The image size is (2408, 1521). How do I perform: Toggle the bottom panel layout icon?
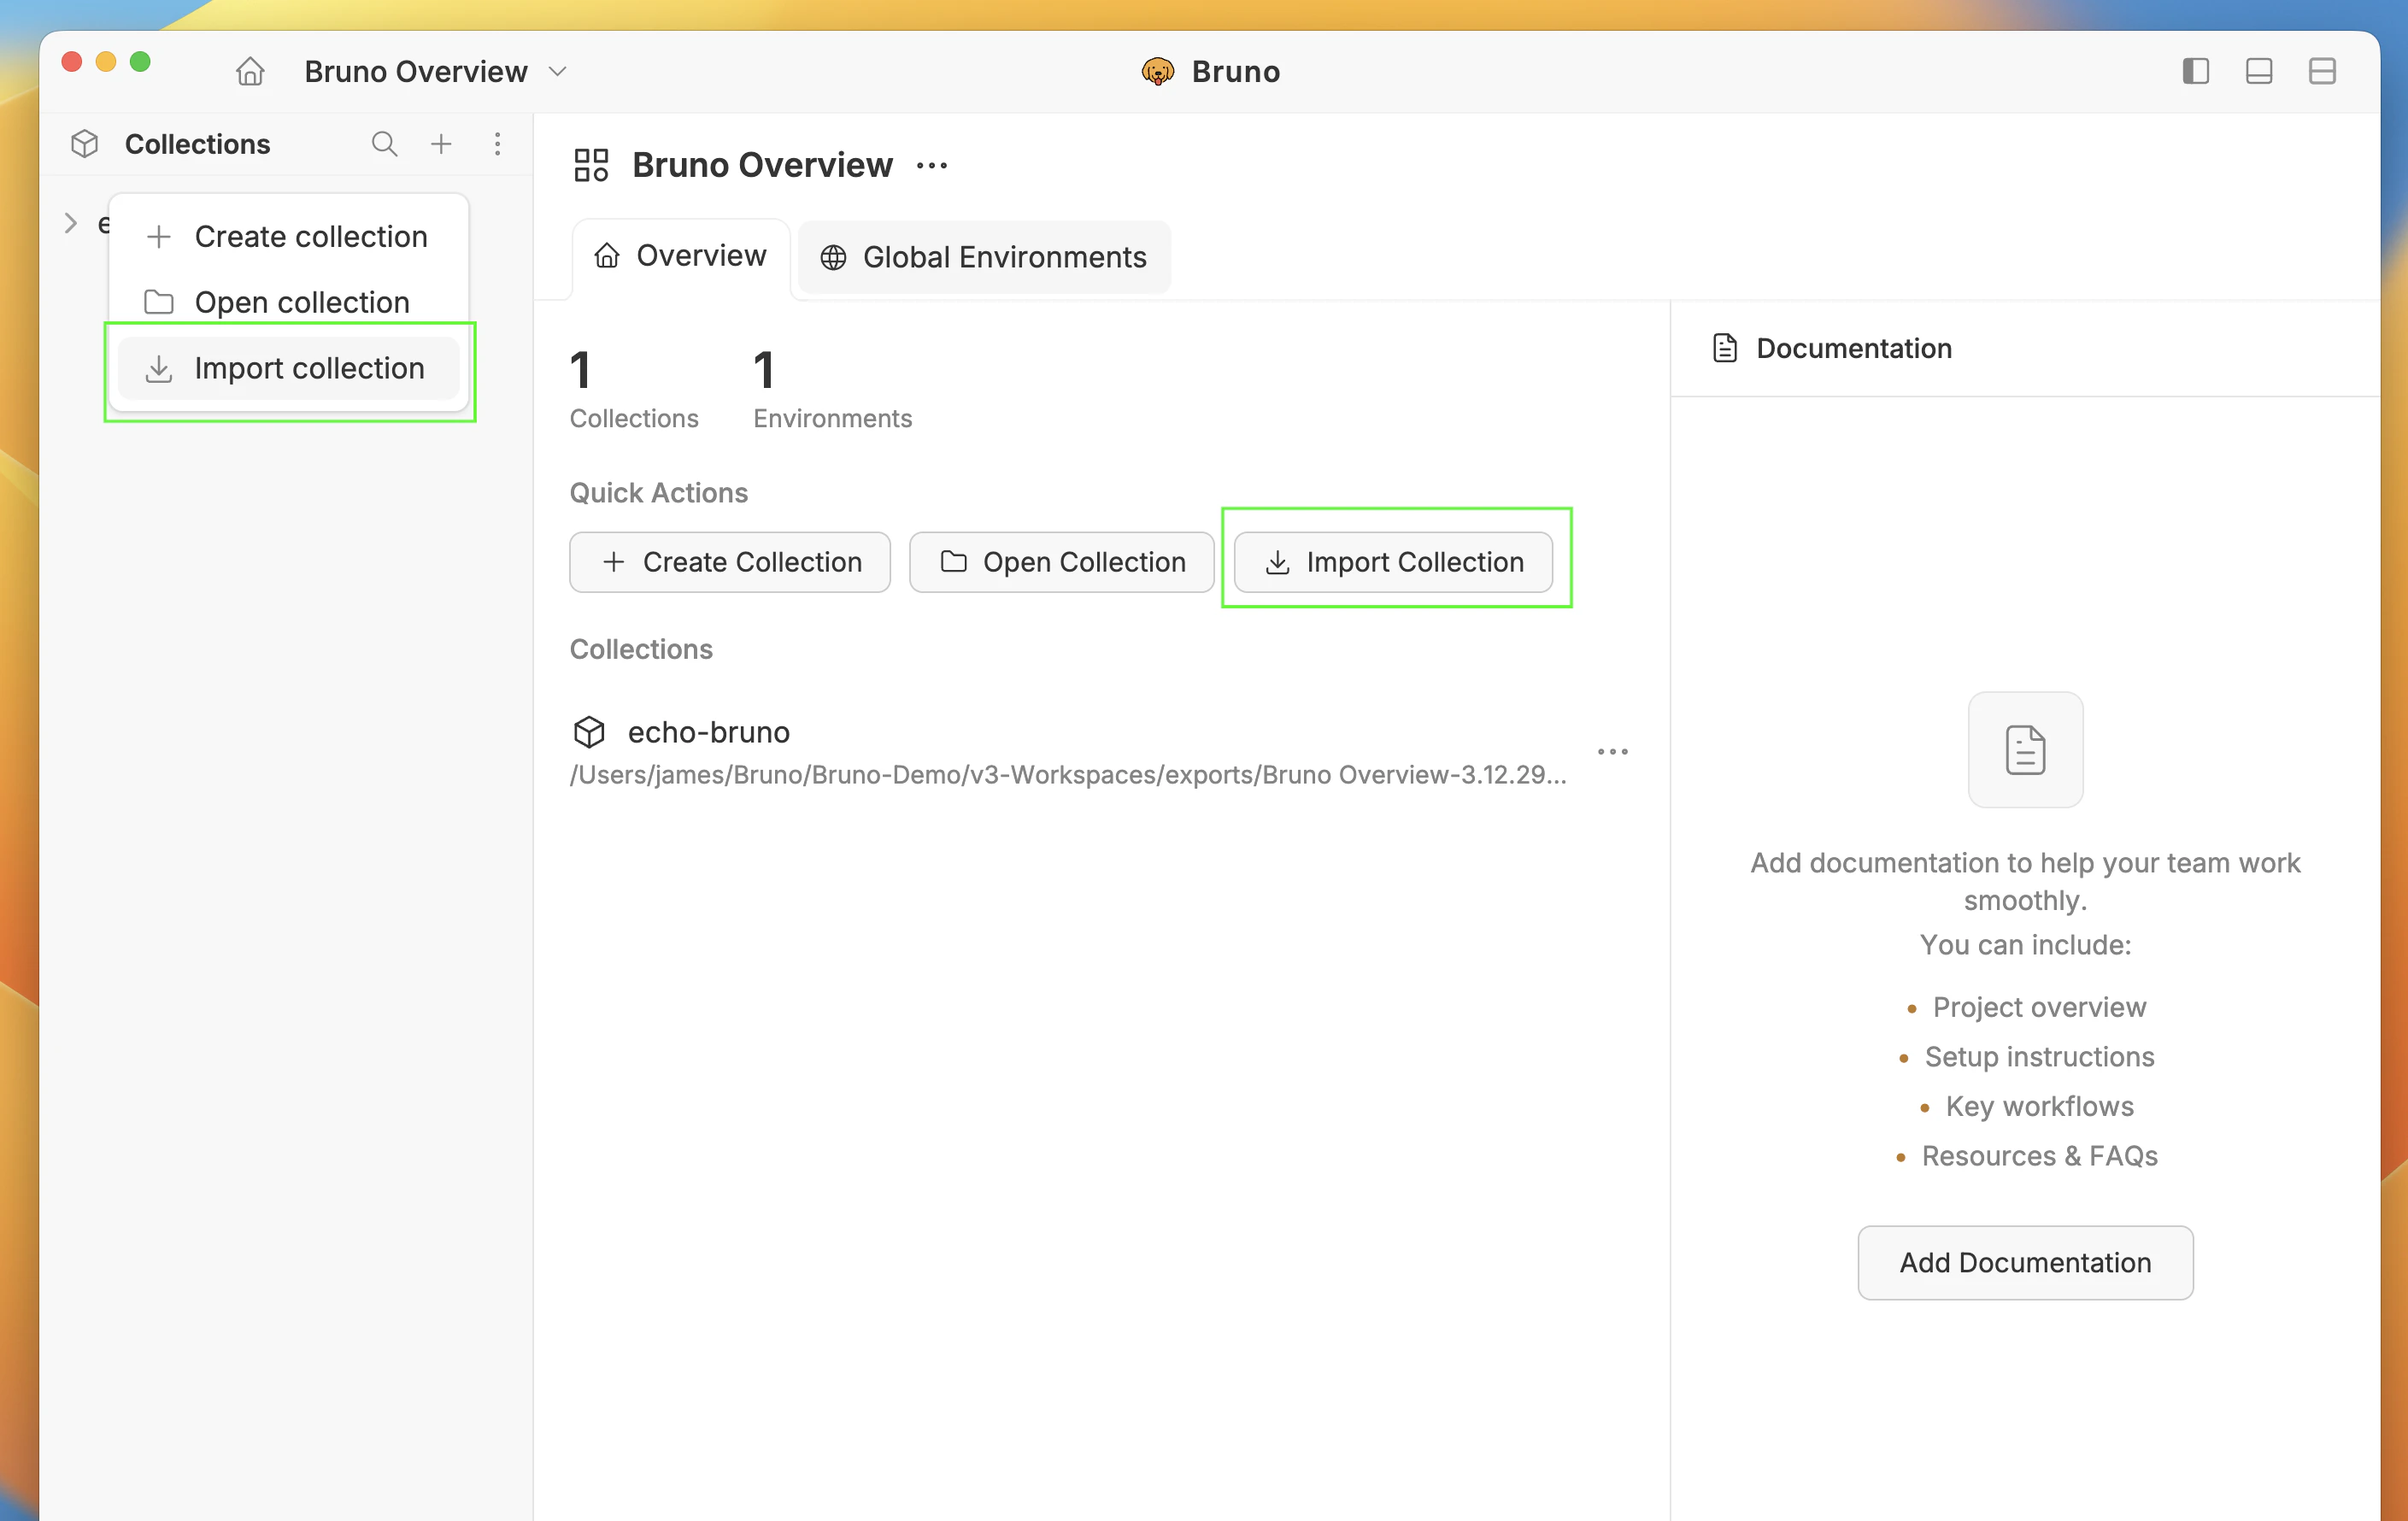tap(2260, 71)
